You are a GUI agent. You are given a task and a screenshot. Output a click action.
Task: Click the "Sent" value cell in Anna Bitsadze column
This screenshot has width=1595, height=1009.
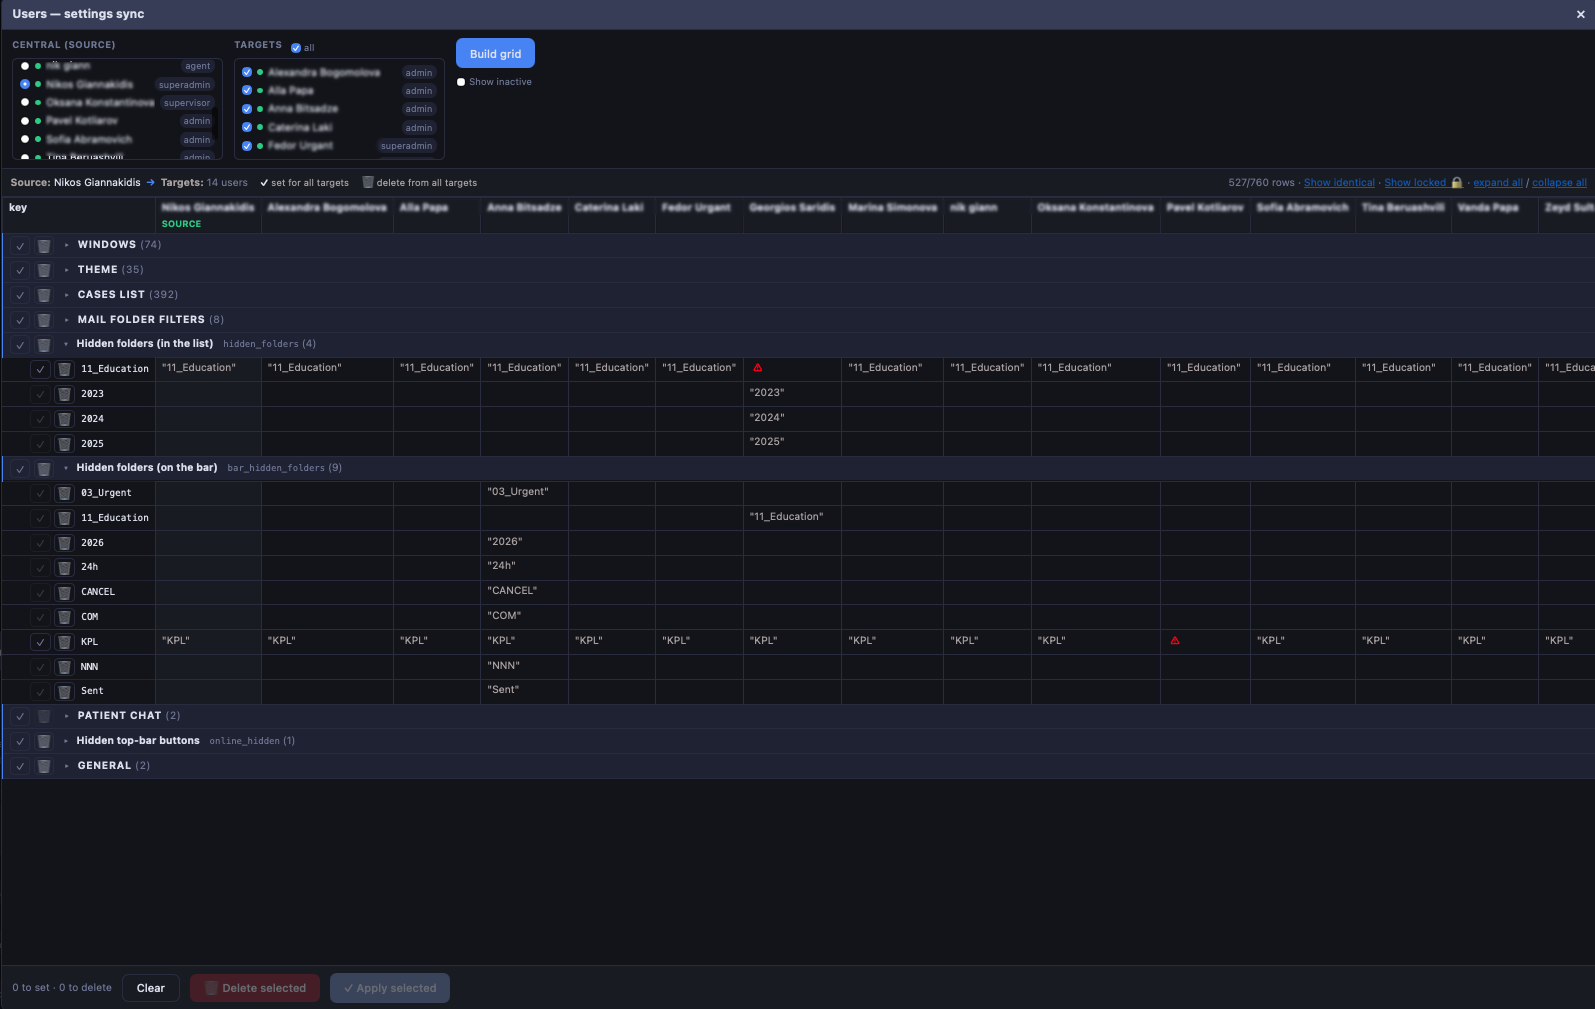coord(524,690)
